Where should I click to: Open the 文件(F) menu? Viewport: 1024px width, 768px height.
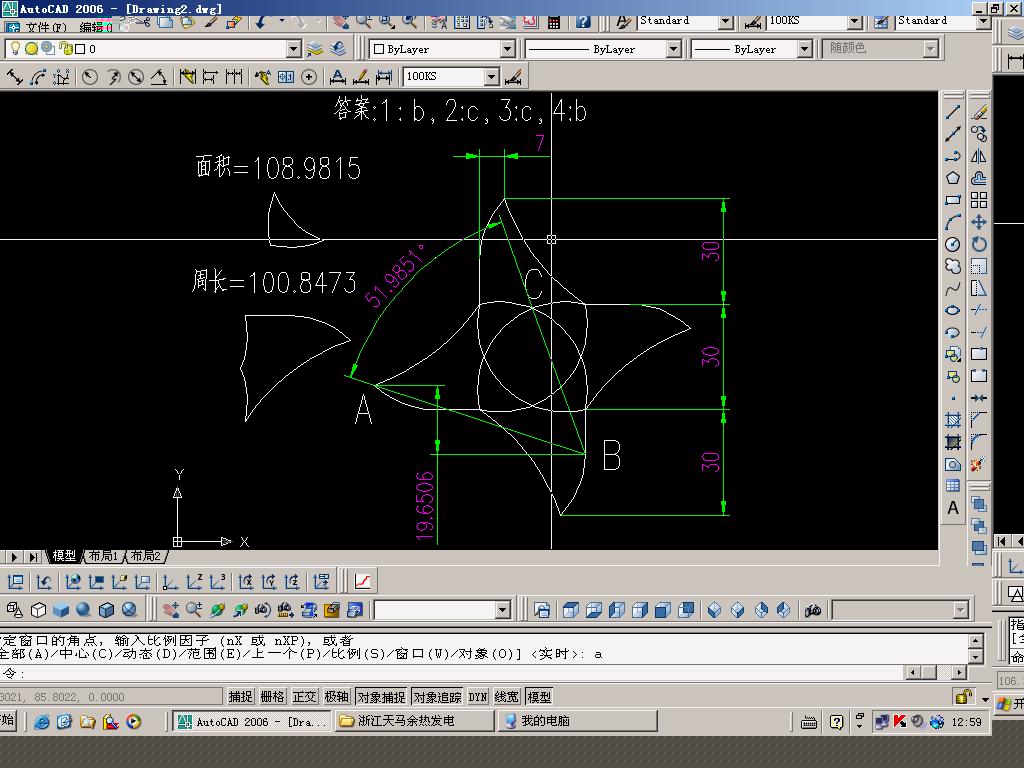click(x=46, y=27)
